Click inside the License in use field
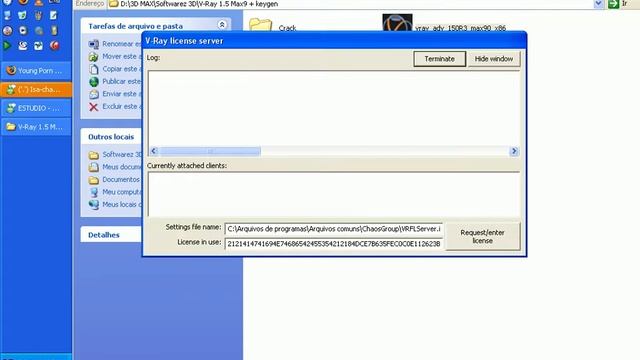The height and width of the screenshot is (360, 640). point(333,244)
